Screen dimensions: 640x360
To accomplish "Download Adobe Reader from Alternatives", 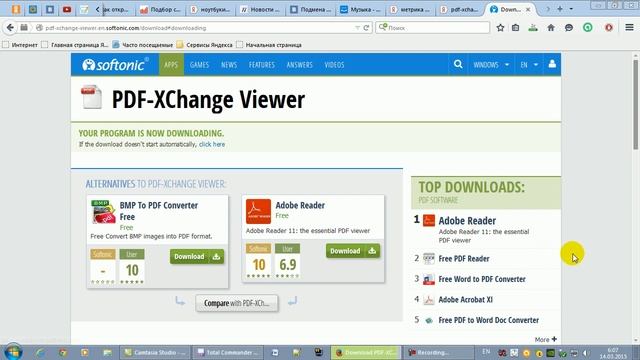I will click(353, 251).
